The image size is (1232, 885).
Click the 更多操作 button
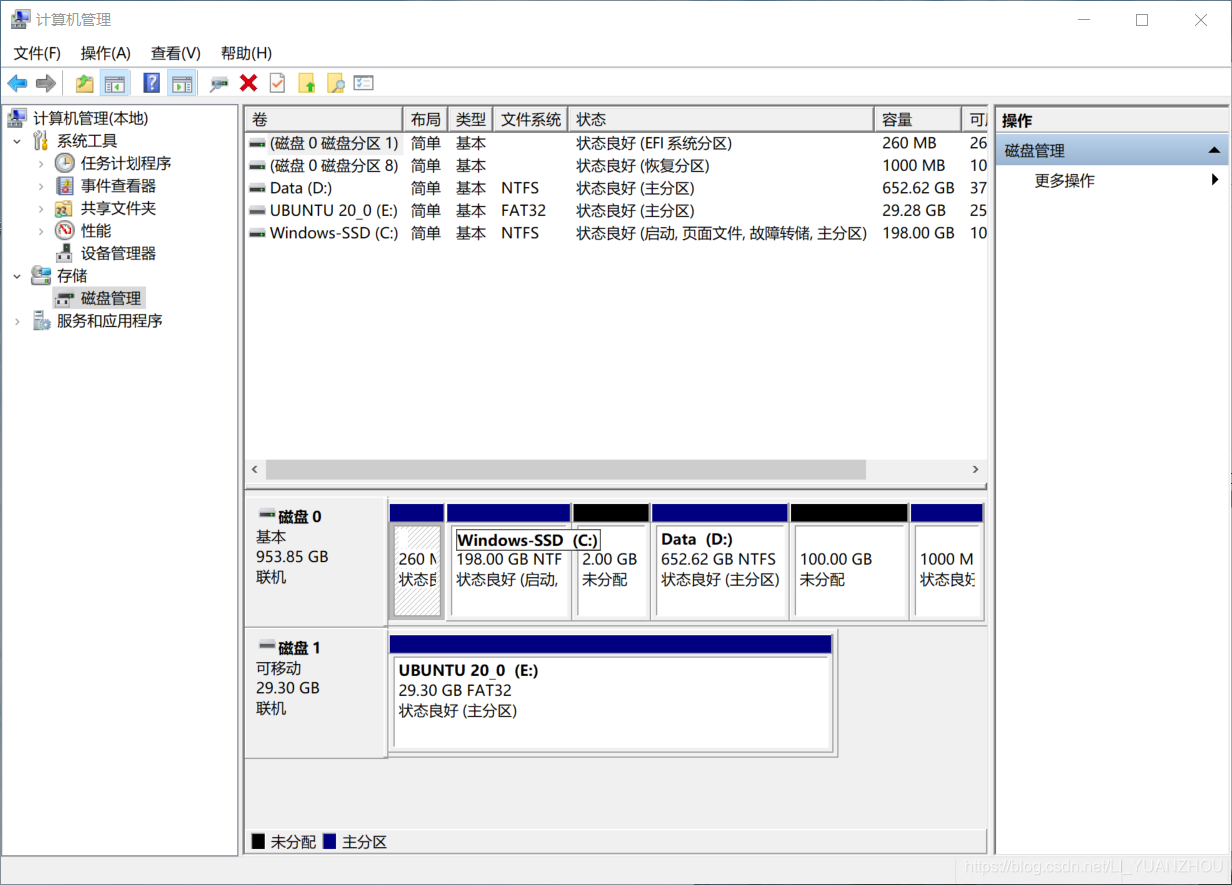[x=1065, y=179]
